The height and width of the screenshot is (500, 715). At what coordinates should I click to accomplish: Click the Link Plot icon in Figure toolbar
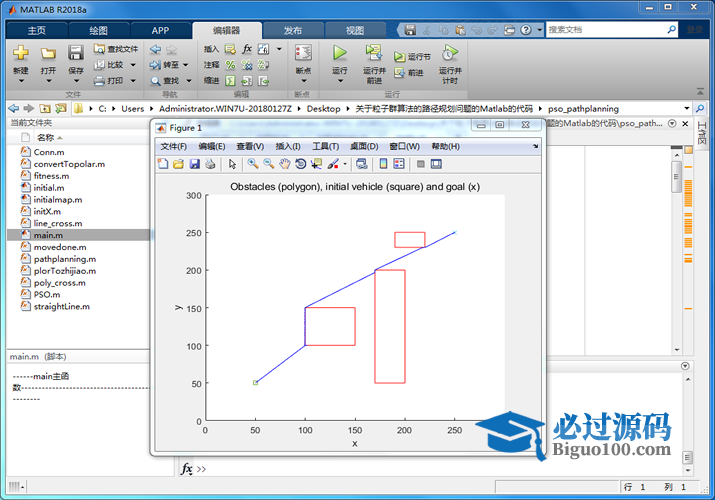361,164
